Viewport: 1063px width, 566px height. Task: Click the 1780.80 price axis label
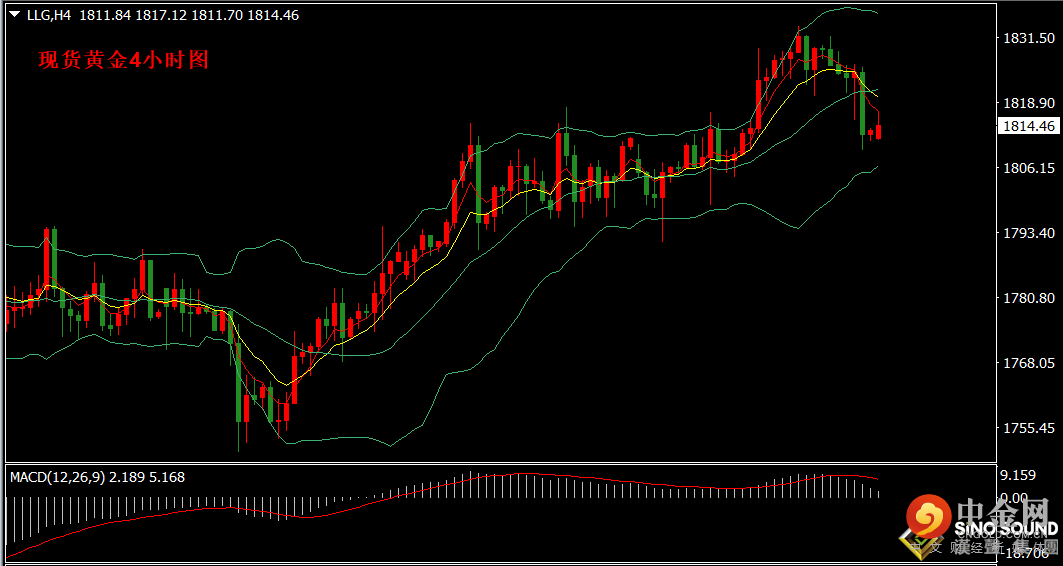tap(1028, 298)
